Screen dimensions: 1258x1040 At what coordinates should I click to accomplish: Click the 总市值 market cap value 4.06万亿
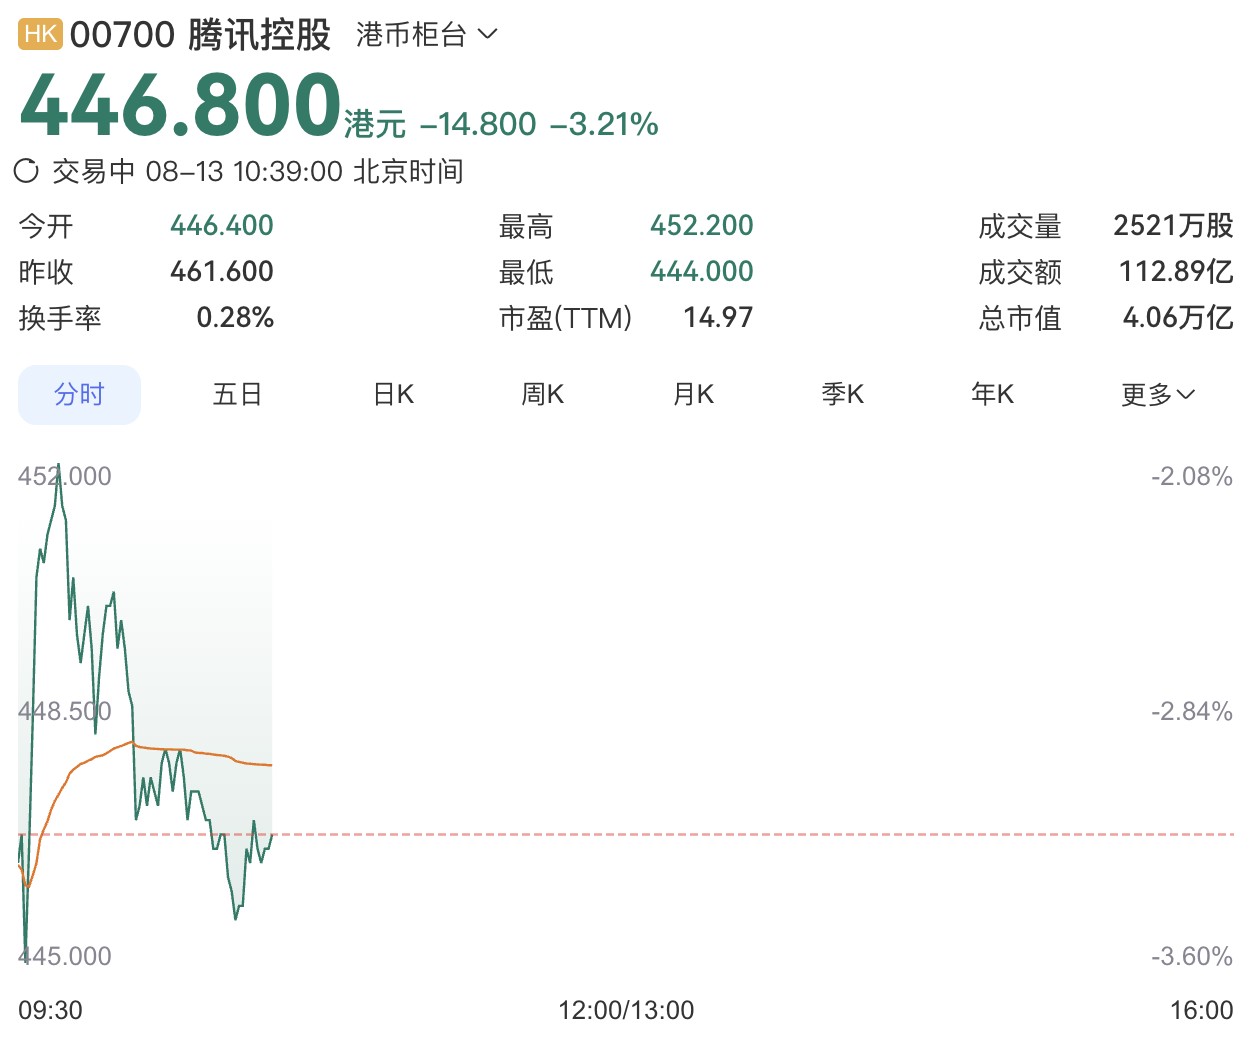(1178, 318)
